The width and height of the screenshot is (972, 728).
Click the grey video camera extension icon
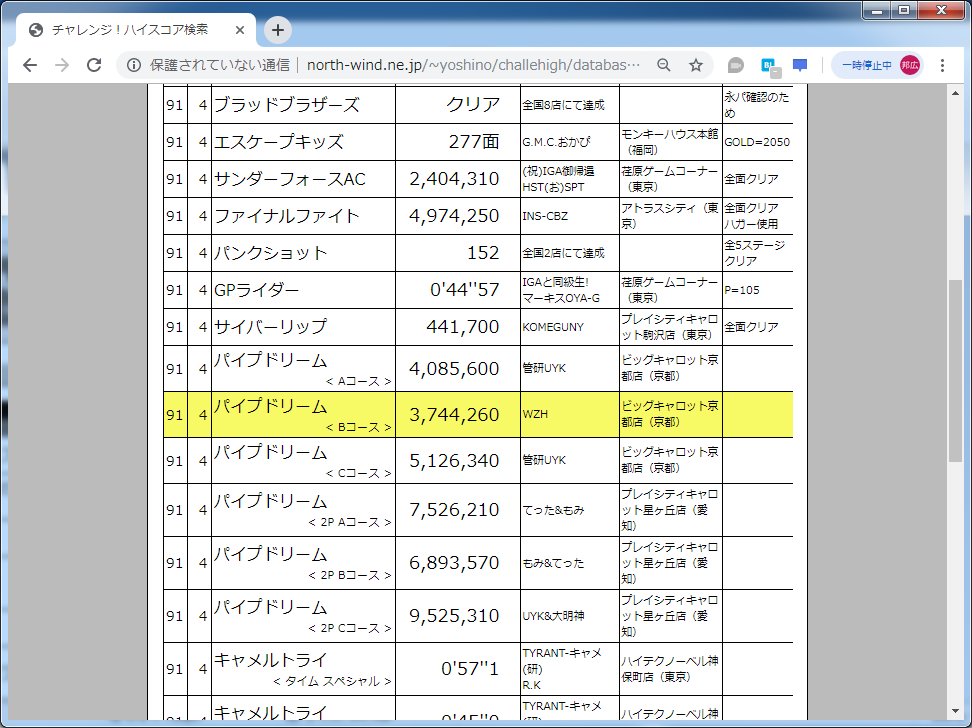pyautogui.click(x=735, y=64)
